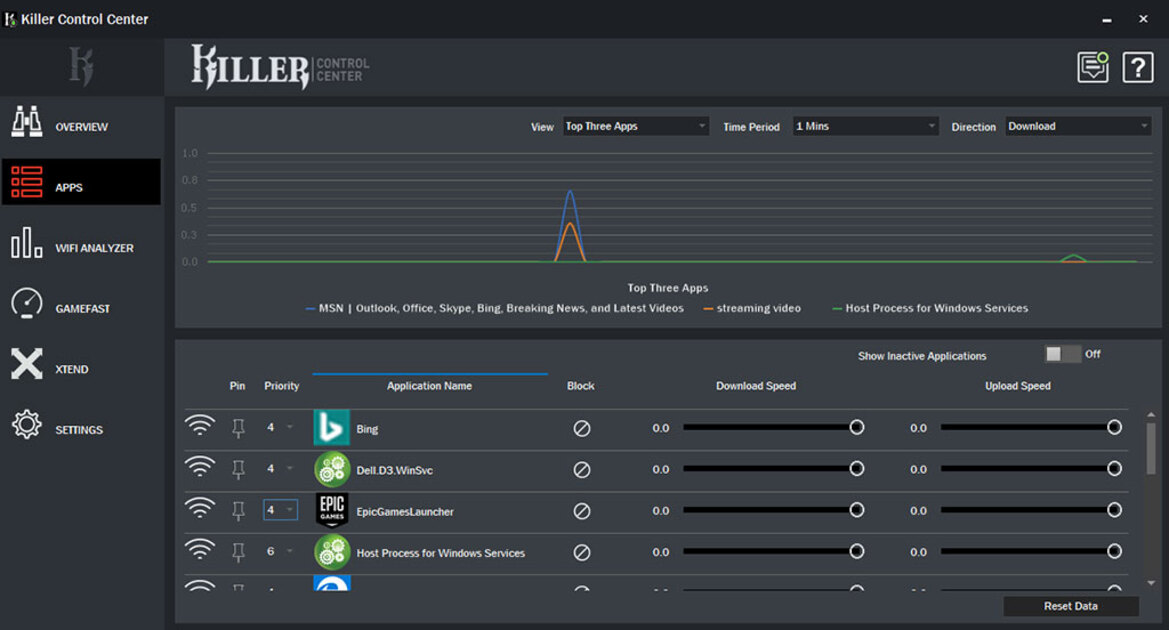This screenshot has width=1169, height=630.
Task: Open priority dropdown for Host Process row
Action: coord(280,552)
